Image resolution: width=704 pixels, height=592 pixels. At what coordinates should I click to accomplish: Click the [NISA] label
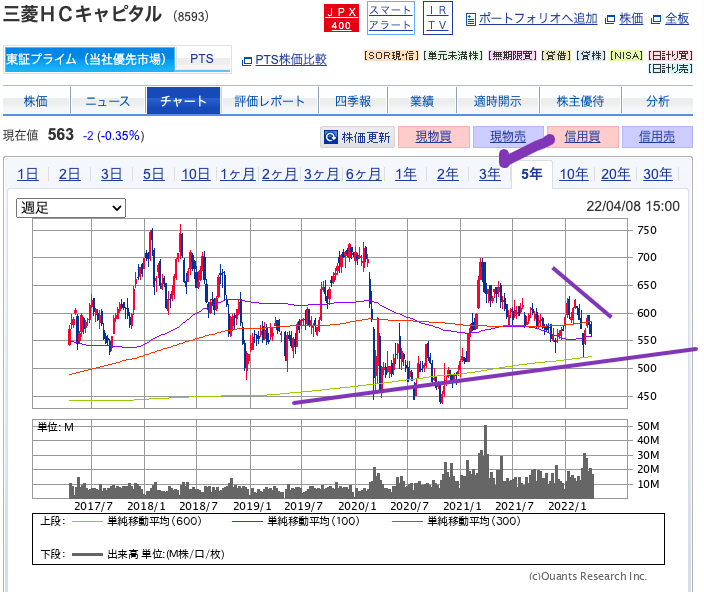[627, 56]
